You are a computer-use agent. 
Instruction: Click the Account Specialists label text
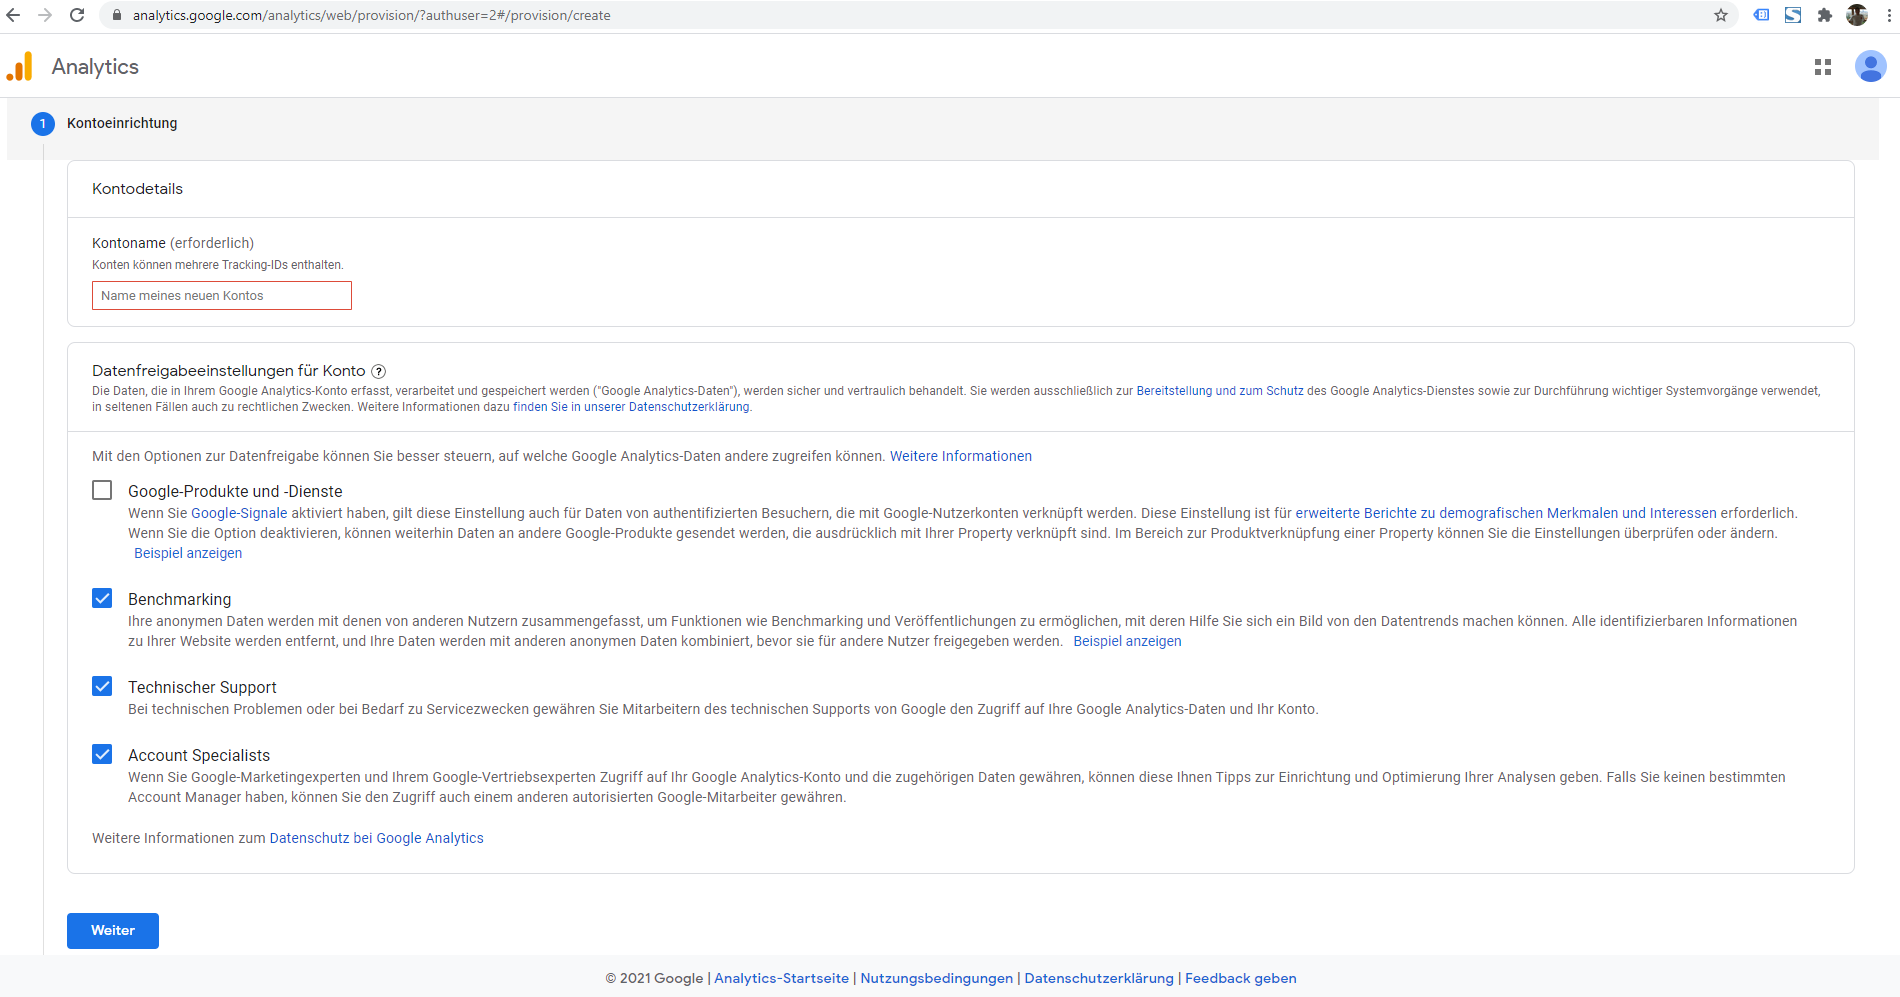199,755
